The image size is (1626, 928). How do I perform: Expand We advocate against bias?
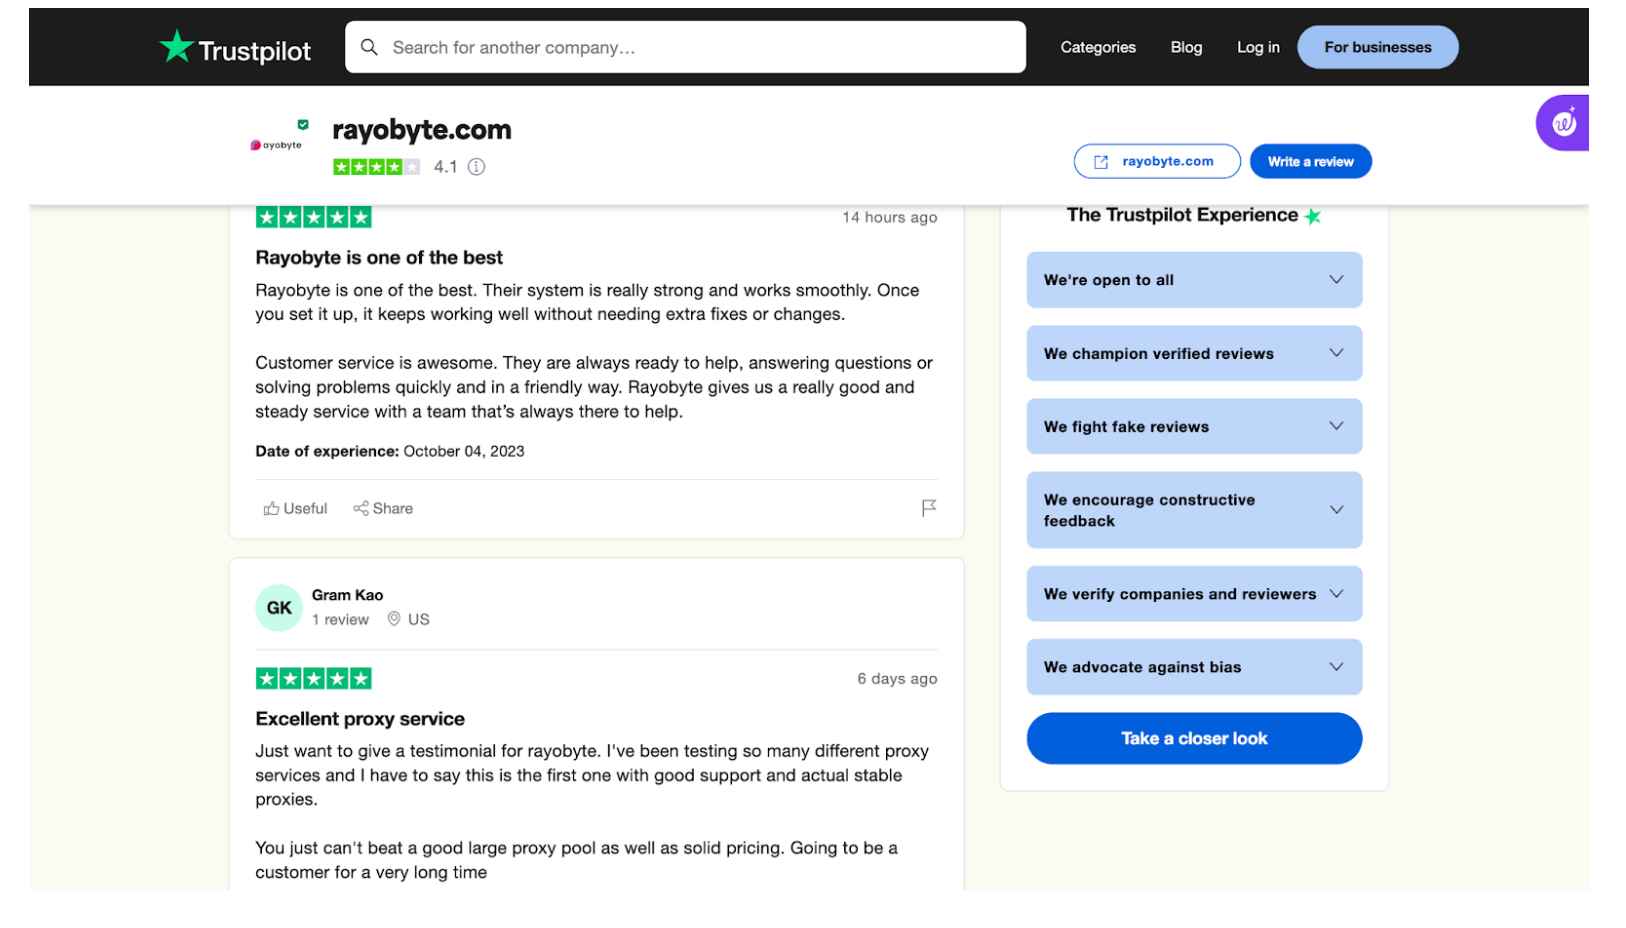1194,667
